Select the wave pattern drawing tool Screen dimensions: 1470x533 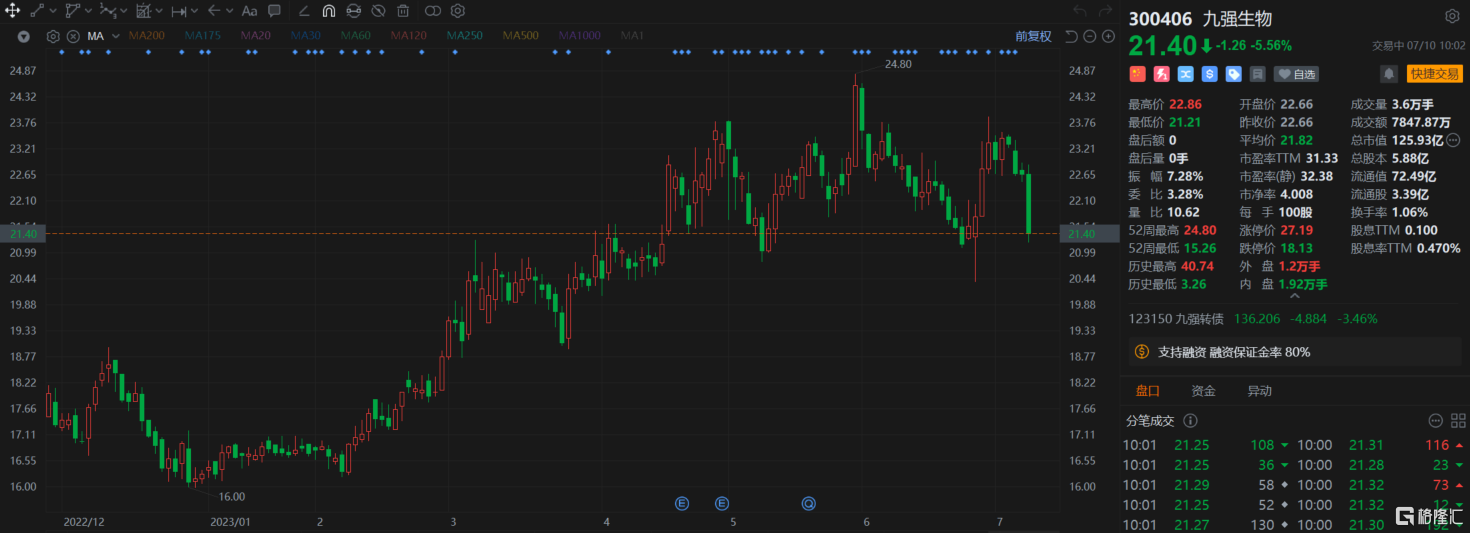coord(108,11)
